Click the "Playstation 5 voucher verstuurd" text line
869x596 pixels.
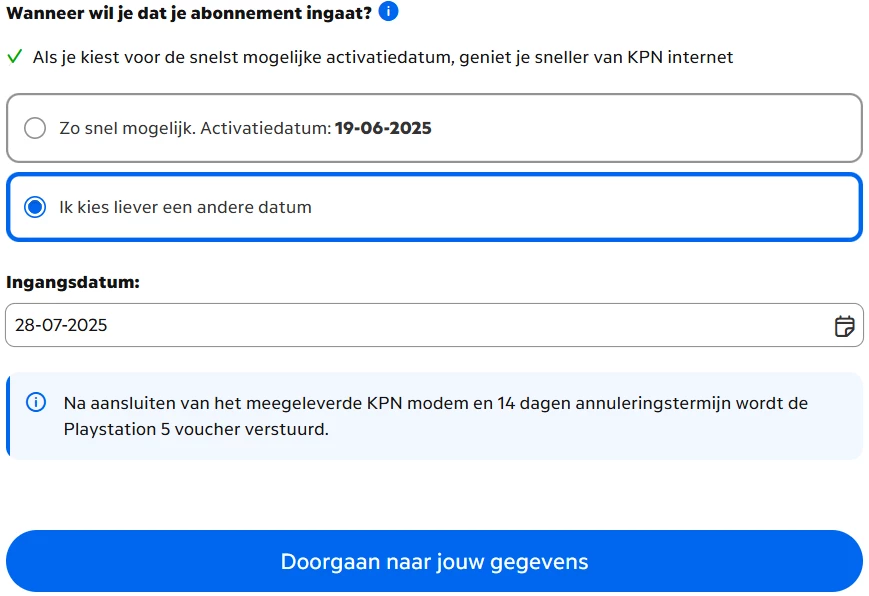click(x=196, y=429)
